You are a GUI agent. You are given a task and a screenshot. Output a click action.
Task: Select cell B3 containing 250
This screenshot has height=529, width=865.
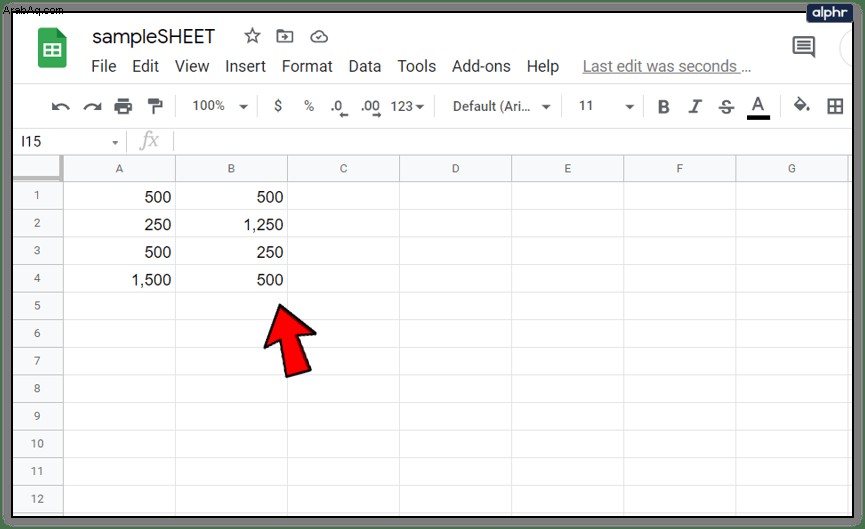[231, 251]
